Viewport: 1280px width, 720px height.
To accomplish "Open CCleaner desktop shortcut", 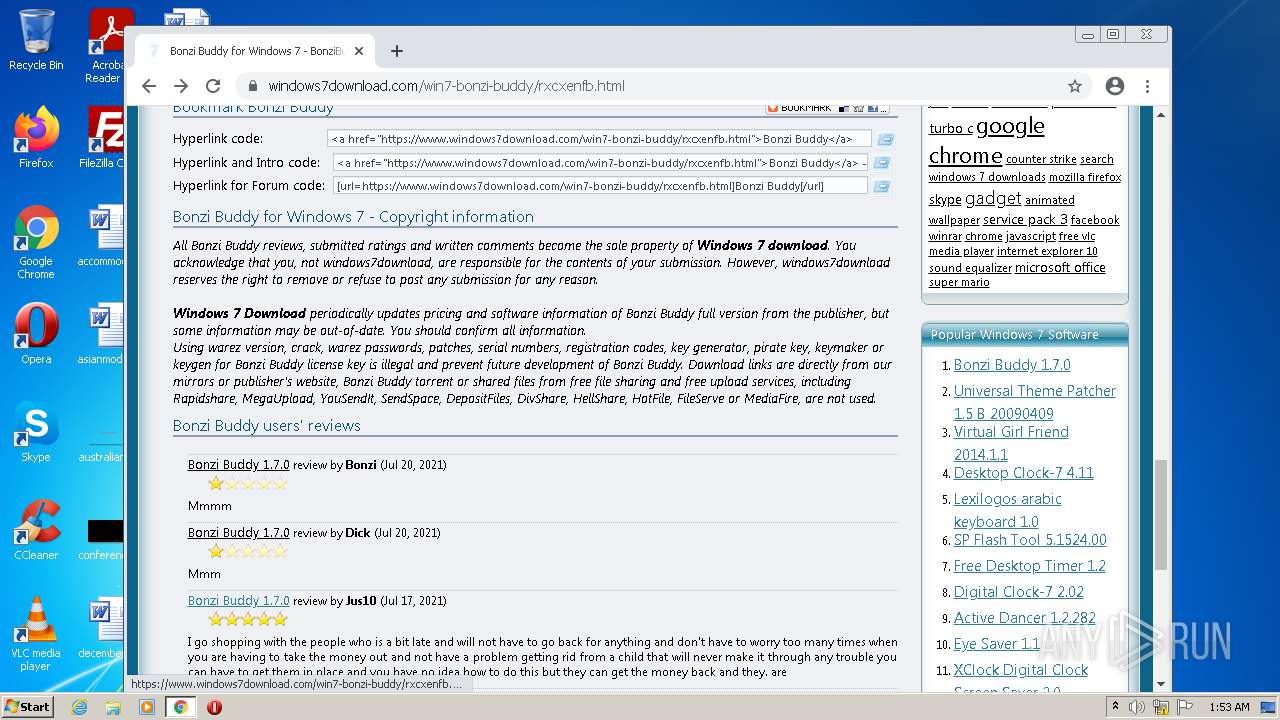I will pyautogui.click(x=36, y=529).
